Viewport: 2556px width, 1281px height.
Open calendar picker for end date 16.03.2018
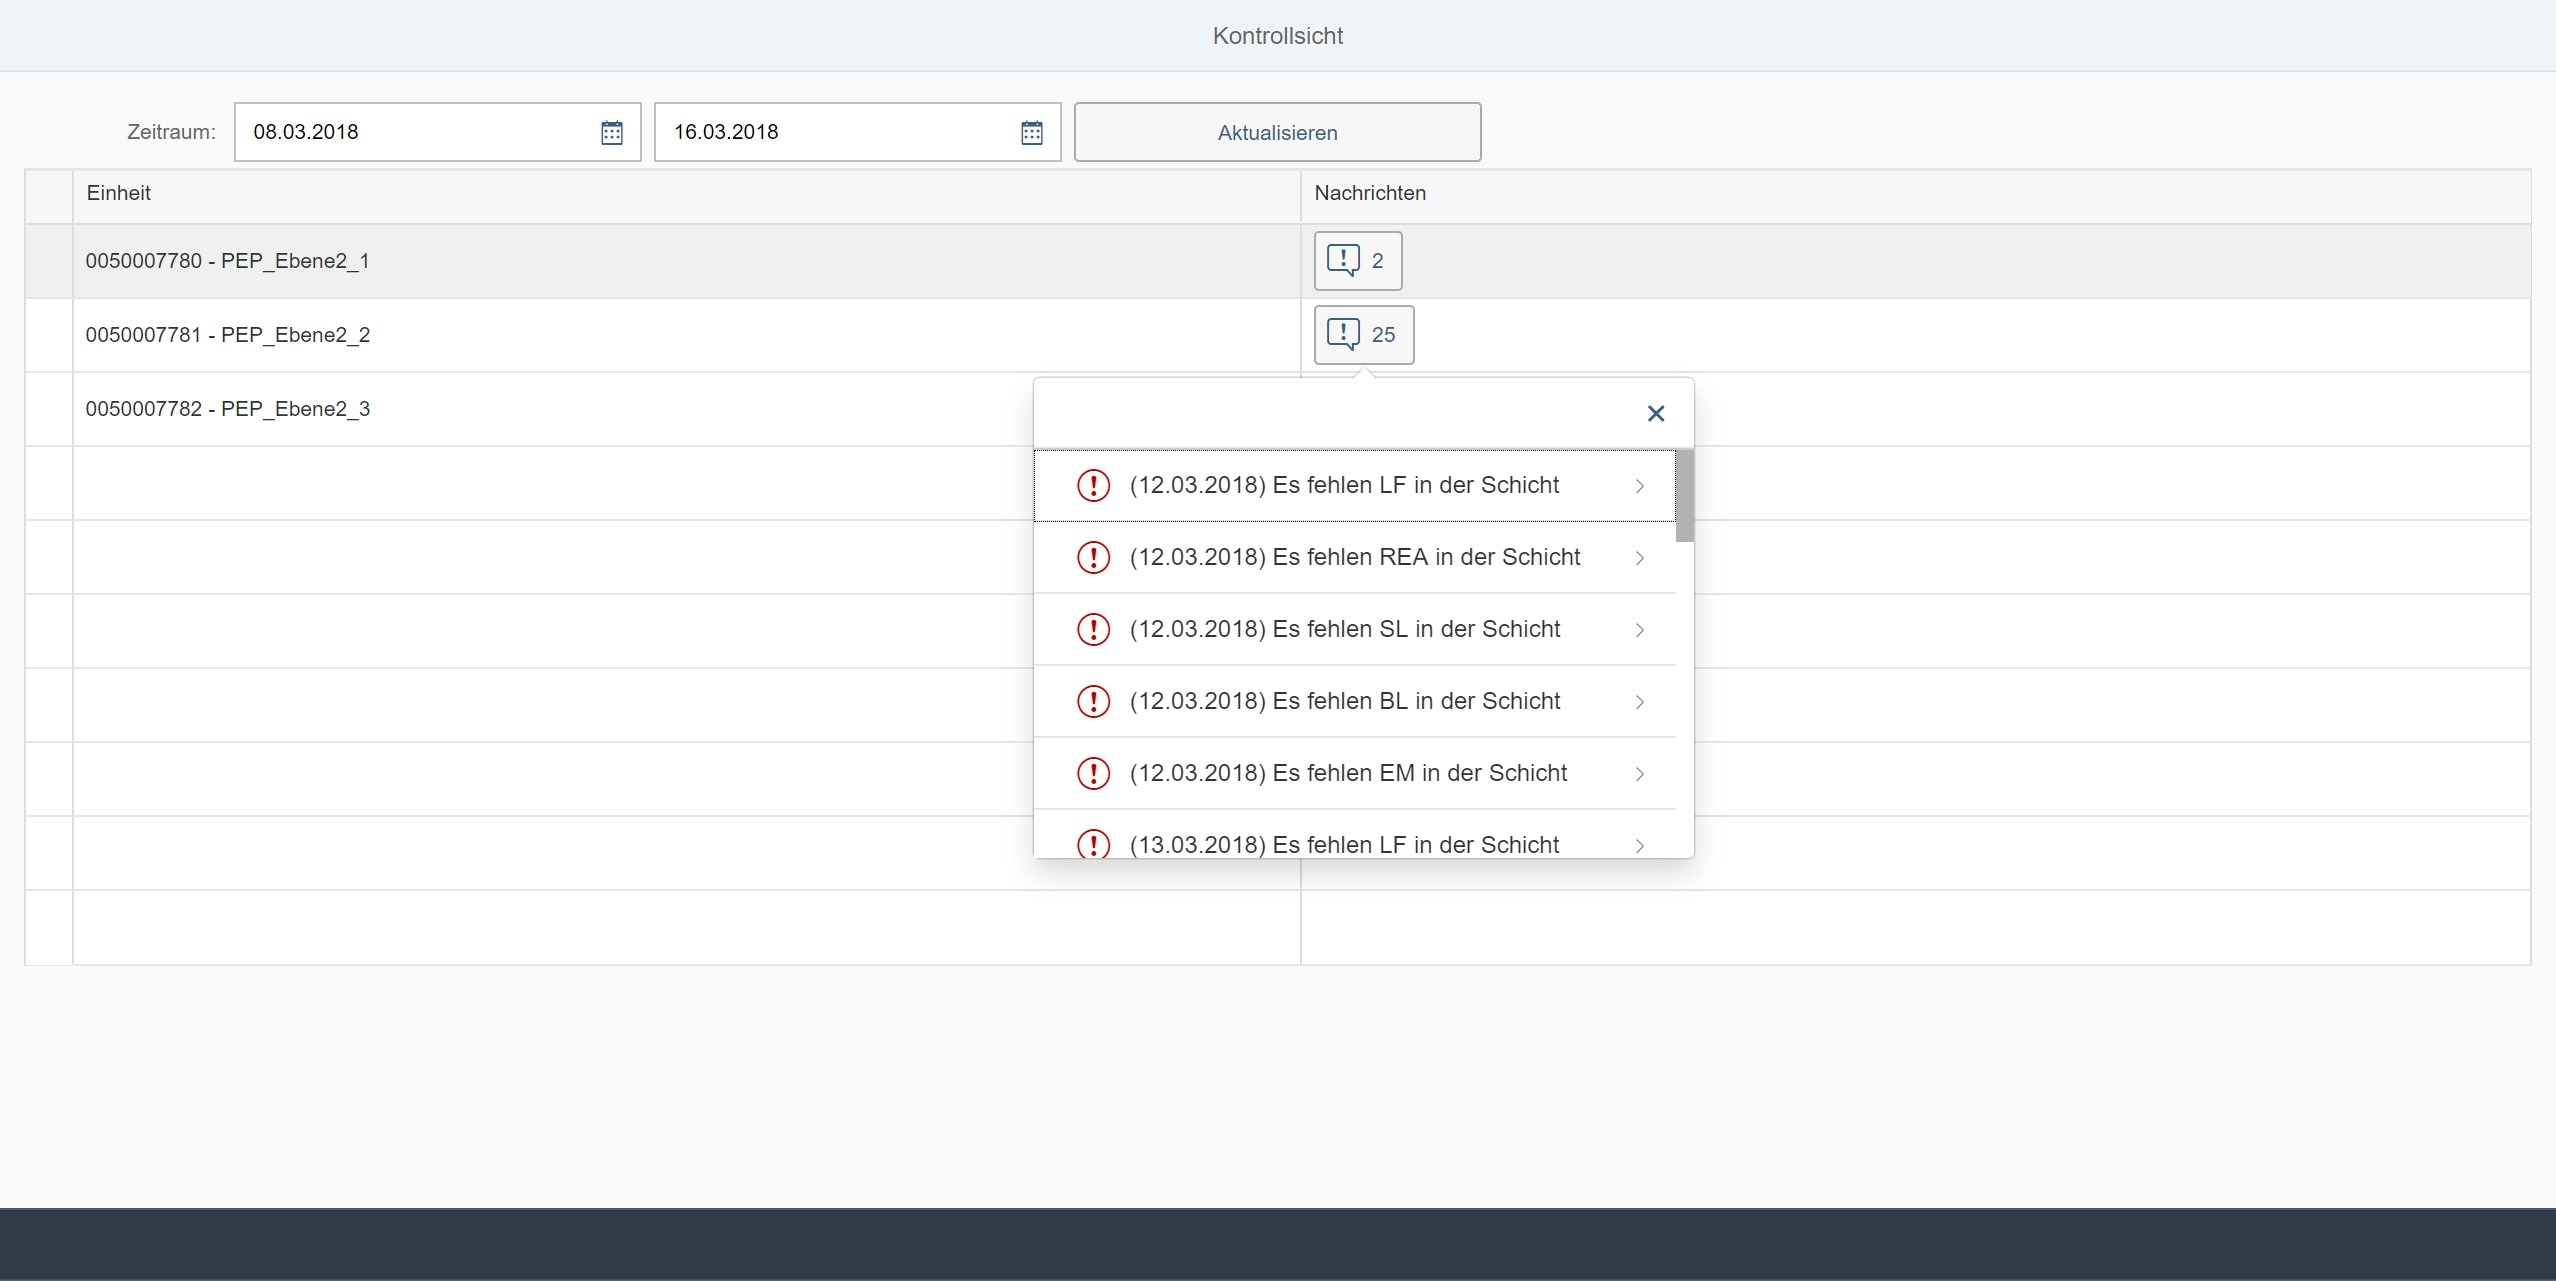coord(1031,132)
